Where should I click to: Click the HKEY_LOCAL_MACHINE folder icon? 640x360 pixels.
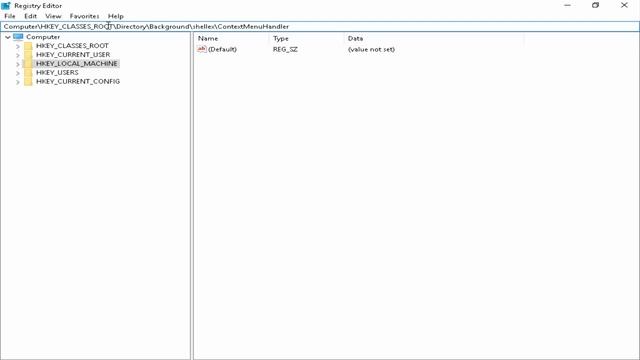(x=28, y=64)
